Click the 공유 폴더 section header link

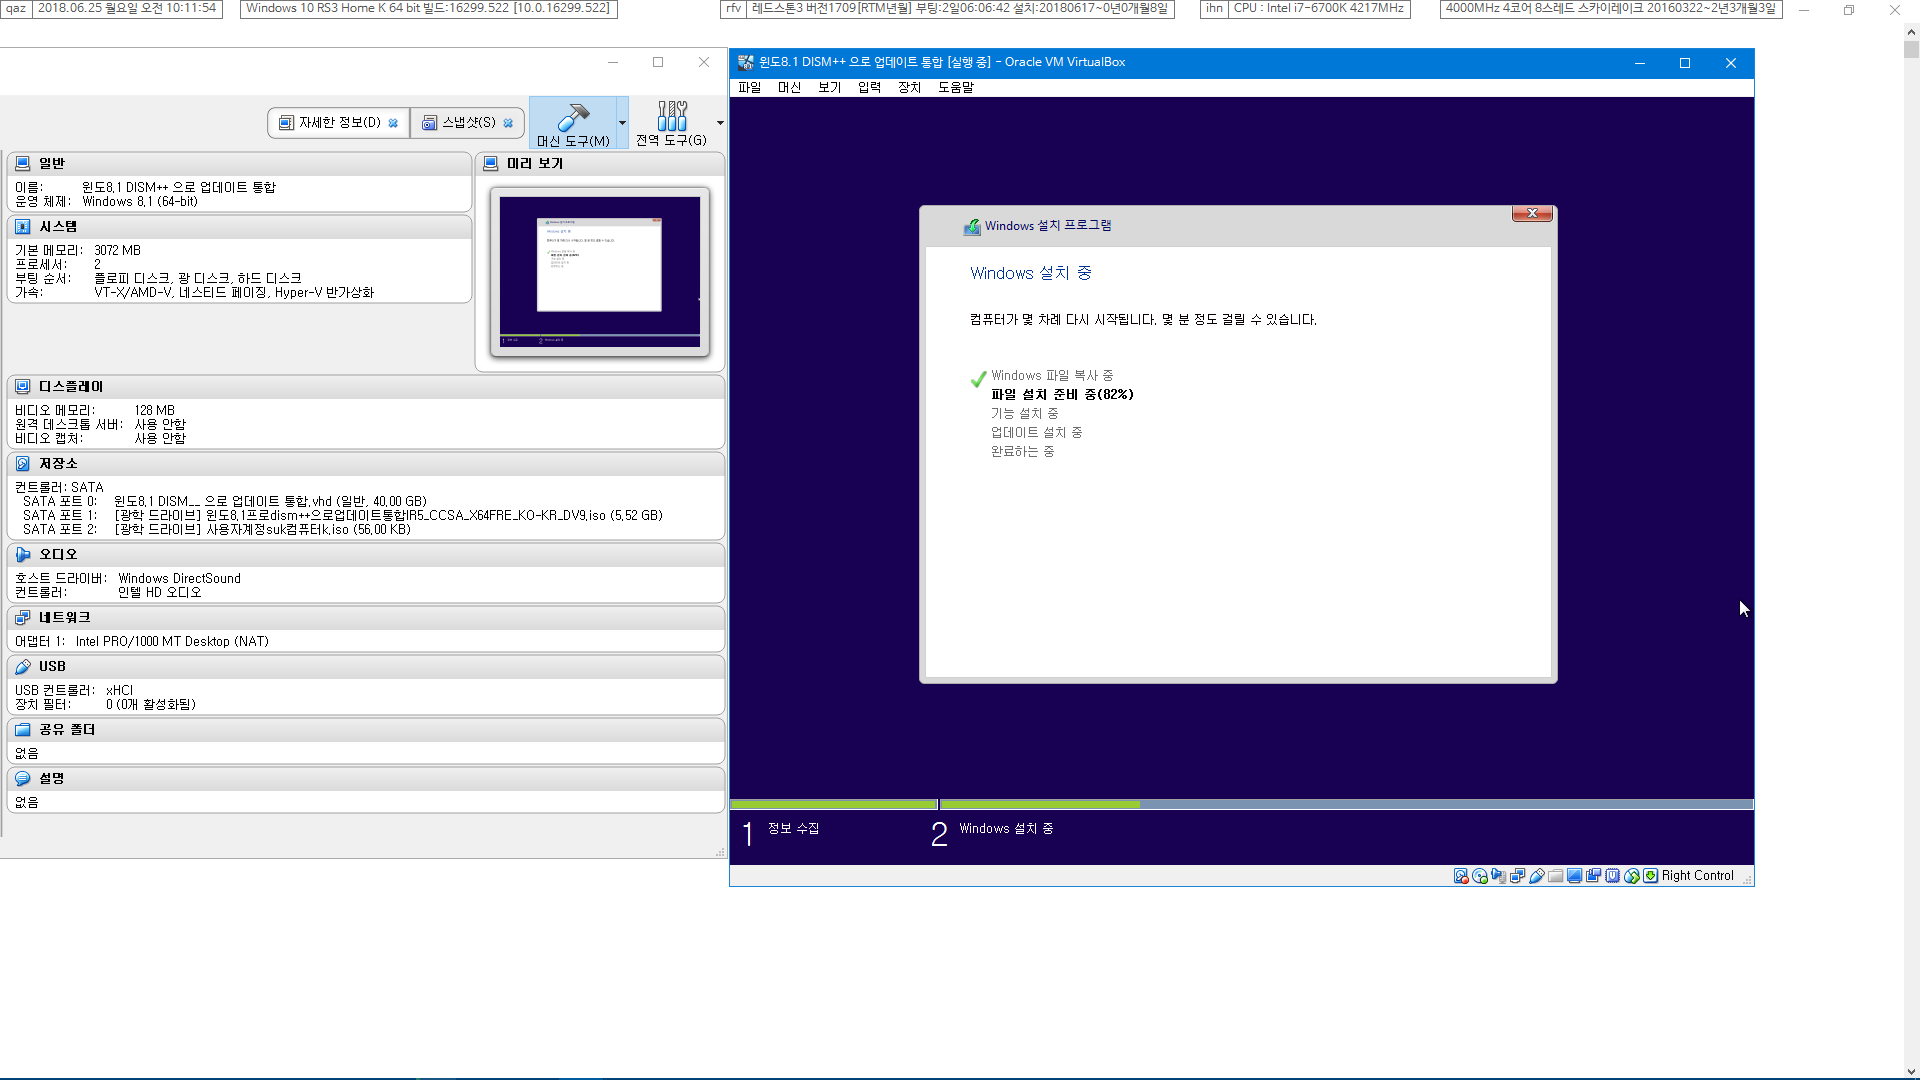67,730
